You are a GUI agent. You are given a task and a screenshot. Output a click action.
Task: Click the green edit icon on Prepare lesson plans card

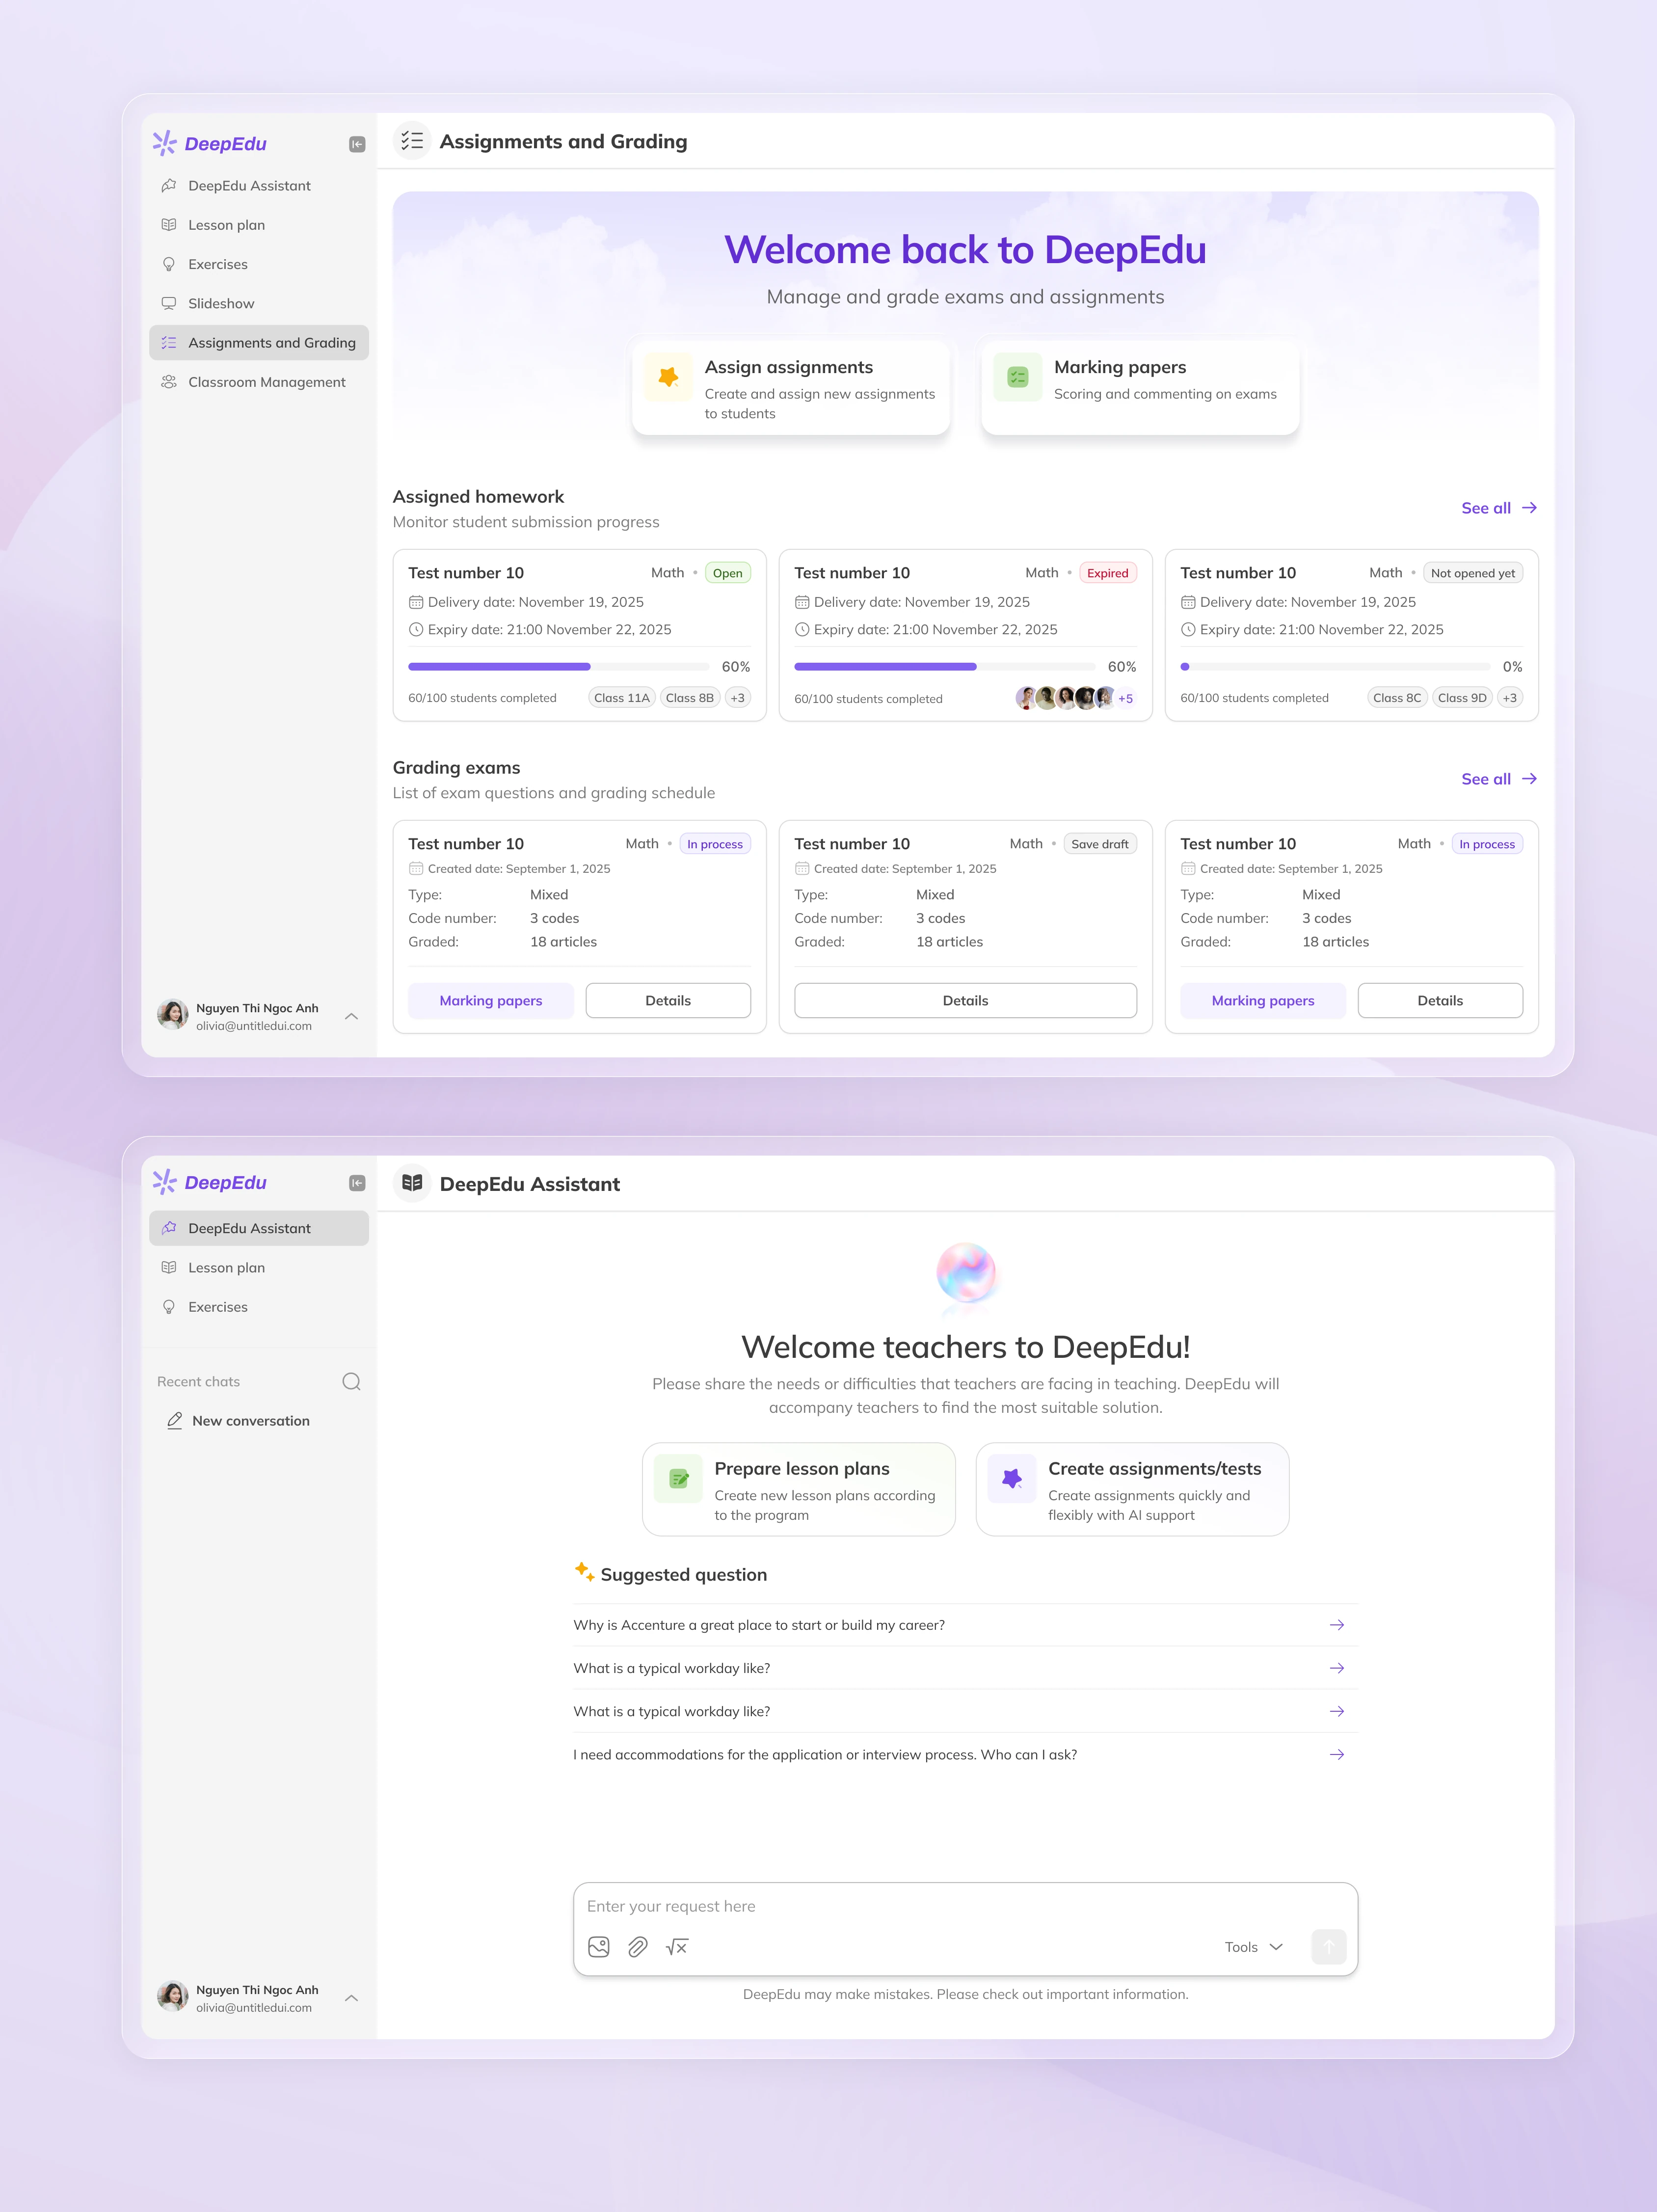pyautogui.click(x=678, y=1479)
